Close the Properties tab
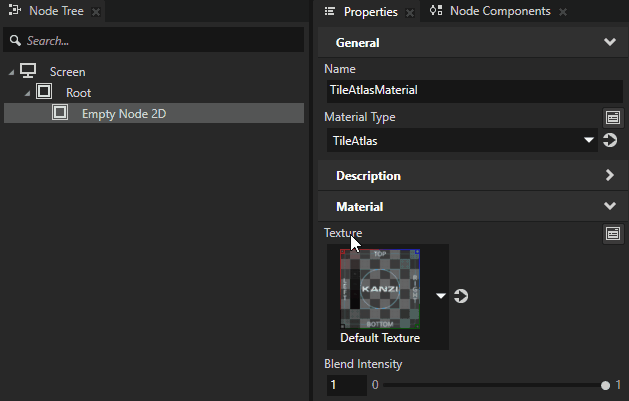Image resolution: width=629 pixels, height=401 pixels. pyautogui.click(x=410, y=13)
